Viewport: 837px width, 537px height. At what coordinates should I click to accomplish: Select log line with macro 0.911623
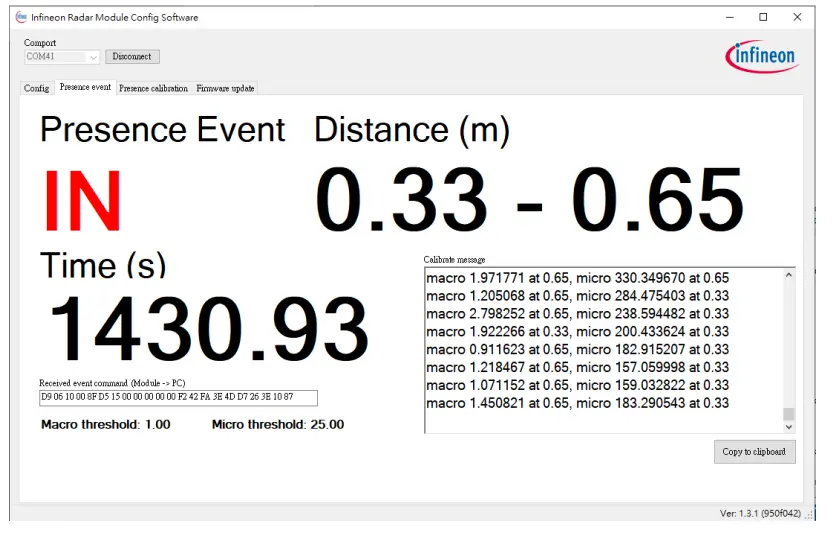pyautogui.click(x=578, y=350)
